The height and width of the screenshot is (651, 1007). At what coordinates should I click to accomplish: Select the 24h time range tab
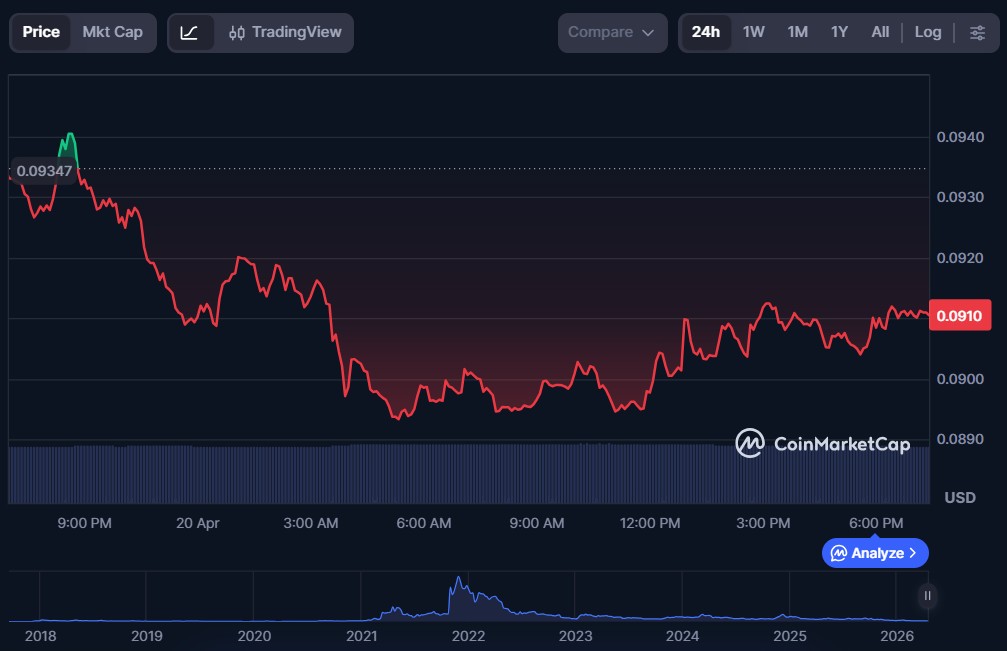705,32
